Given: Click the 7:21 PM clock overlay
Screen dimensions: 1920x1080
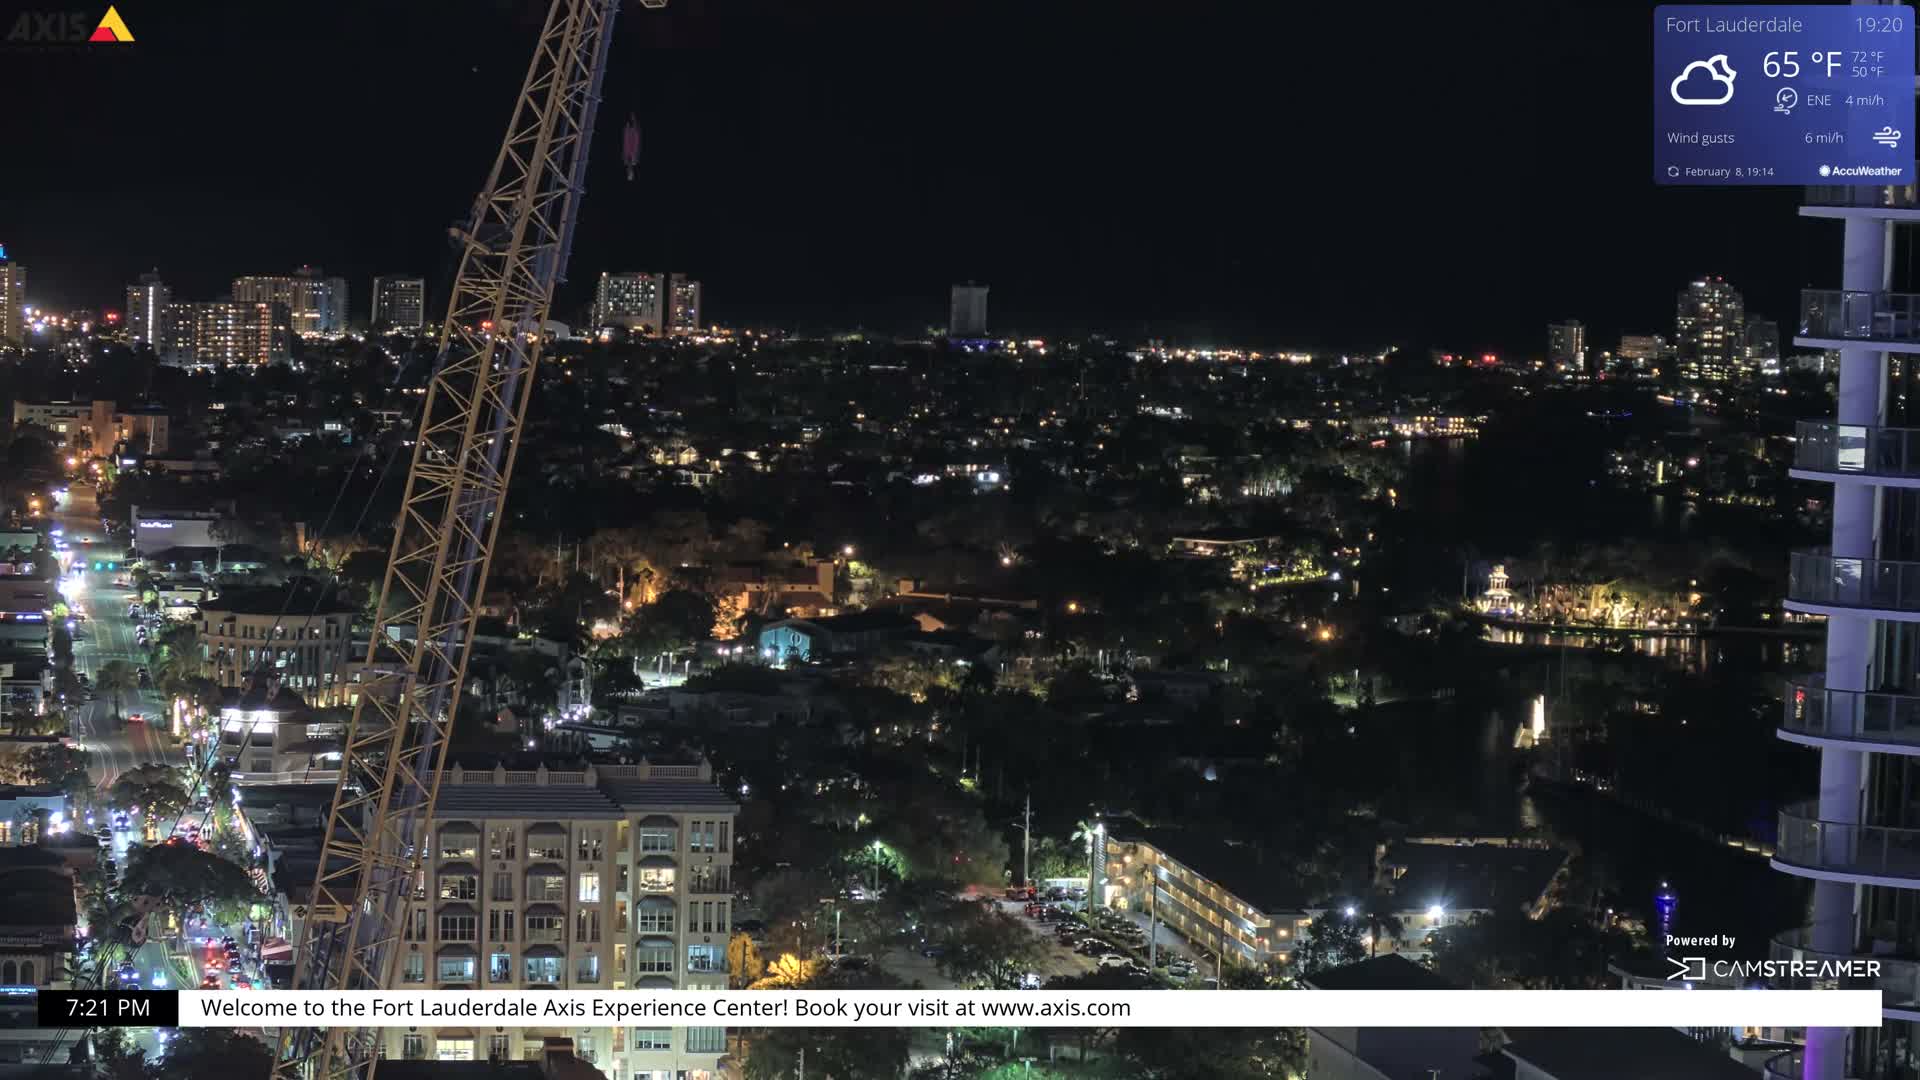Looking at the screenshot, I should [x=108, y=1008].
